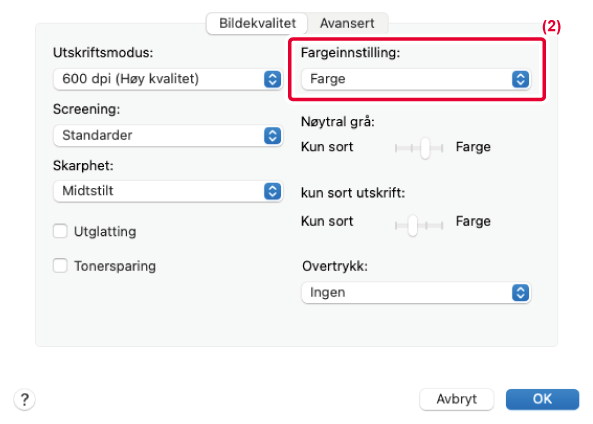Open the 600 dpi (Høy kvalitet) dropdown
This screenshot has height=424, width=593.
[168, 79]
